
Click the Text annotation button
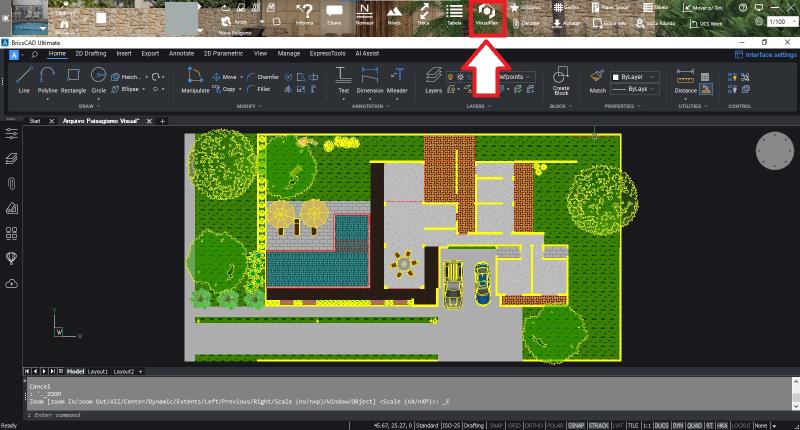(343, 80)
